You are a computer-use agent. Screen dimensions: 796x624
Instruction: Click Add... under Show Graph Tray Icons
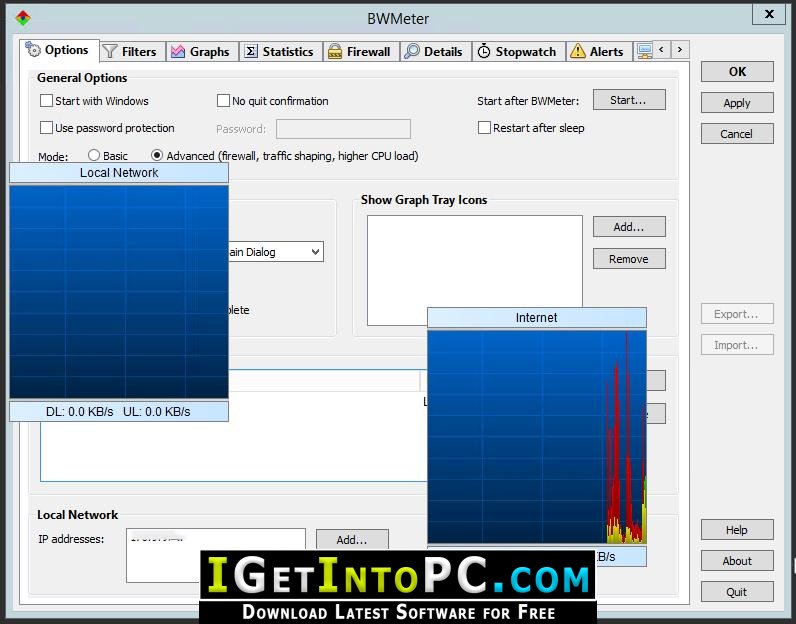(x=629, y=227)
